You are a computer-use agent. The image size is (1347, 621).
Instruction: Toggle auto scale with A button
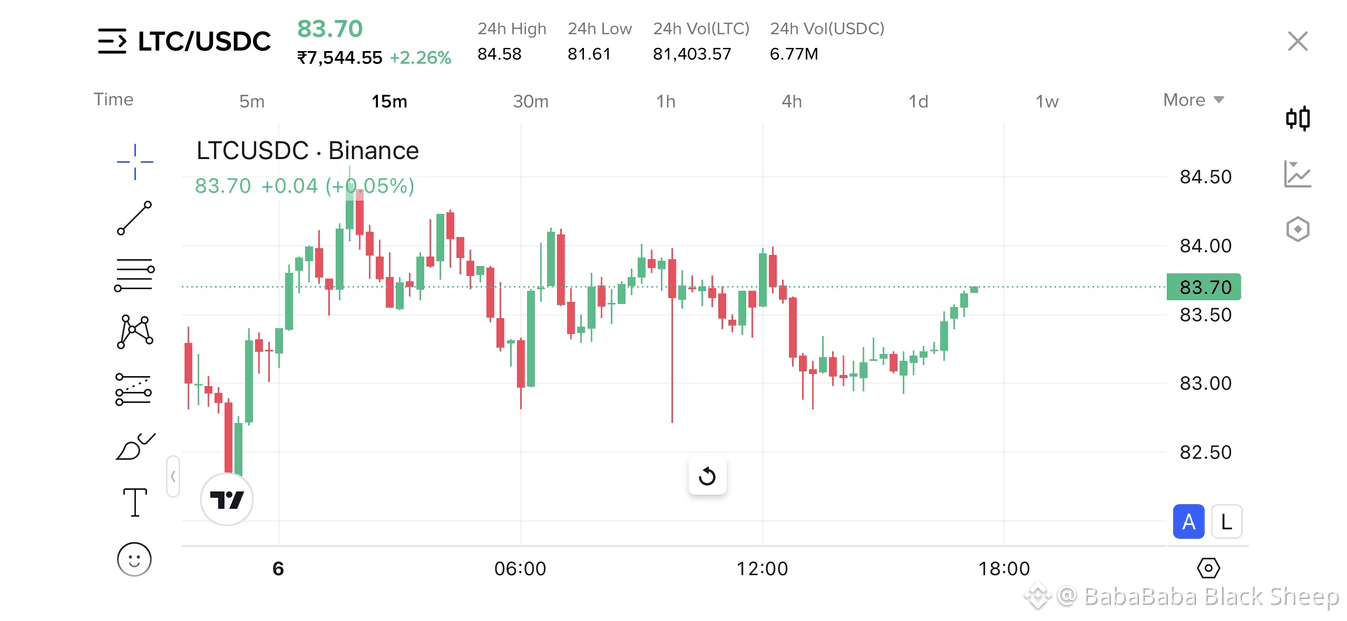tap(1188, 522)
